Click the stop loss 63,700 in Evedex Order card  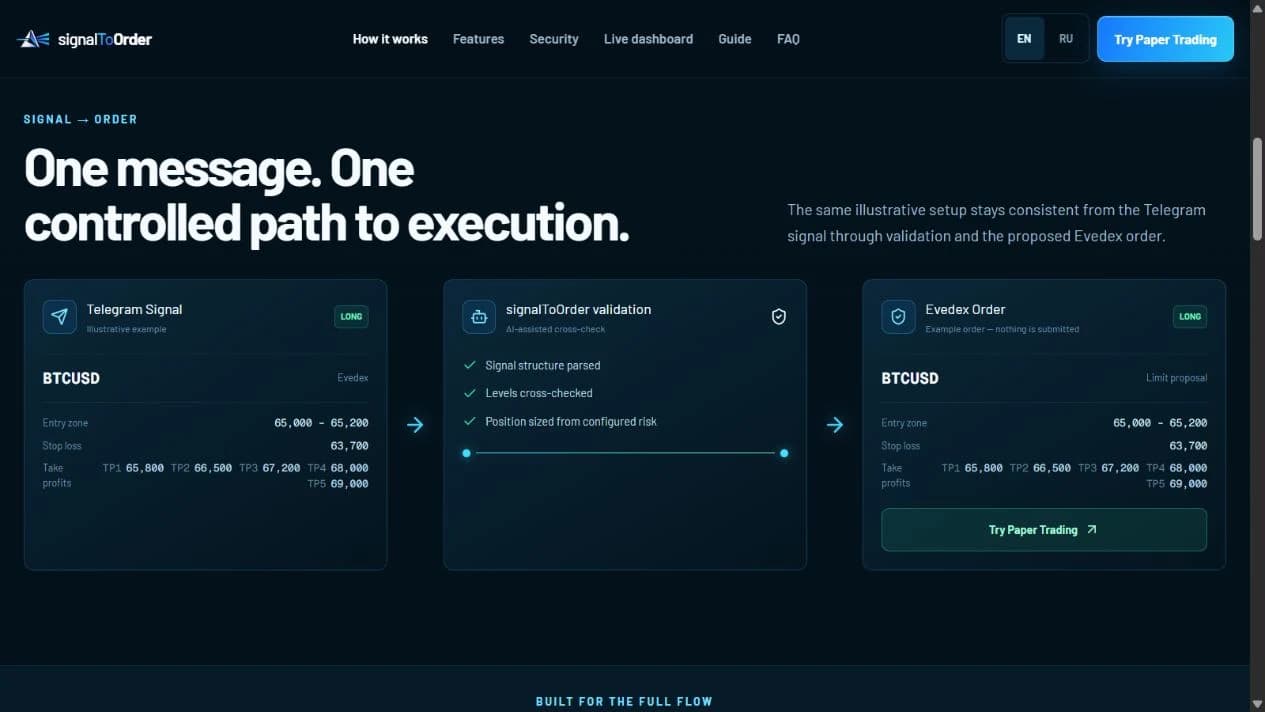[1188, 446]
